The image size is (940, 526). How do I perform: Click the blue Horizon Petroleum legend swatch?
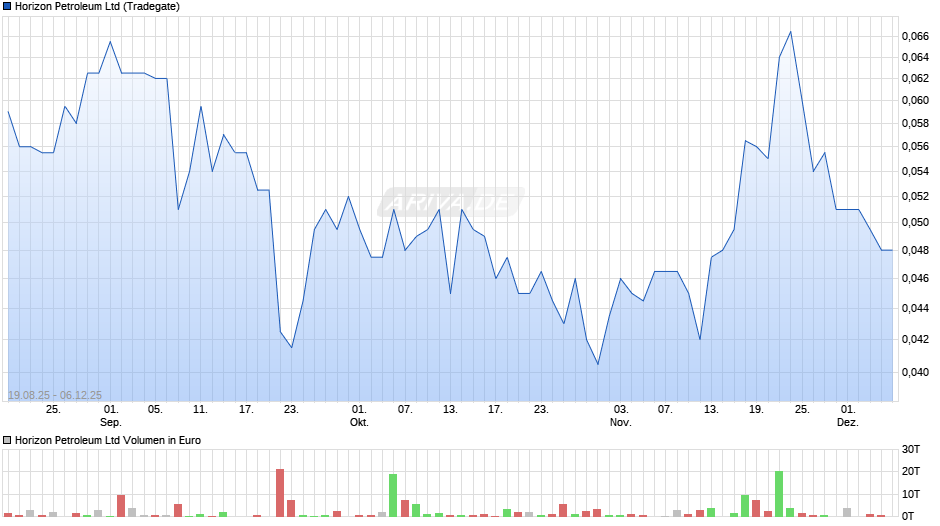tap(7, 7)
